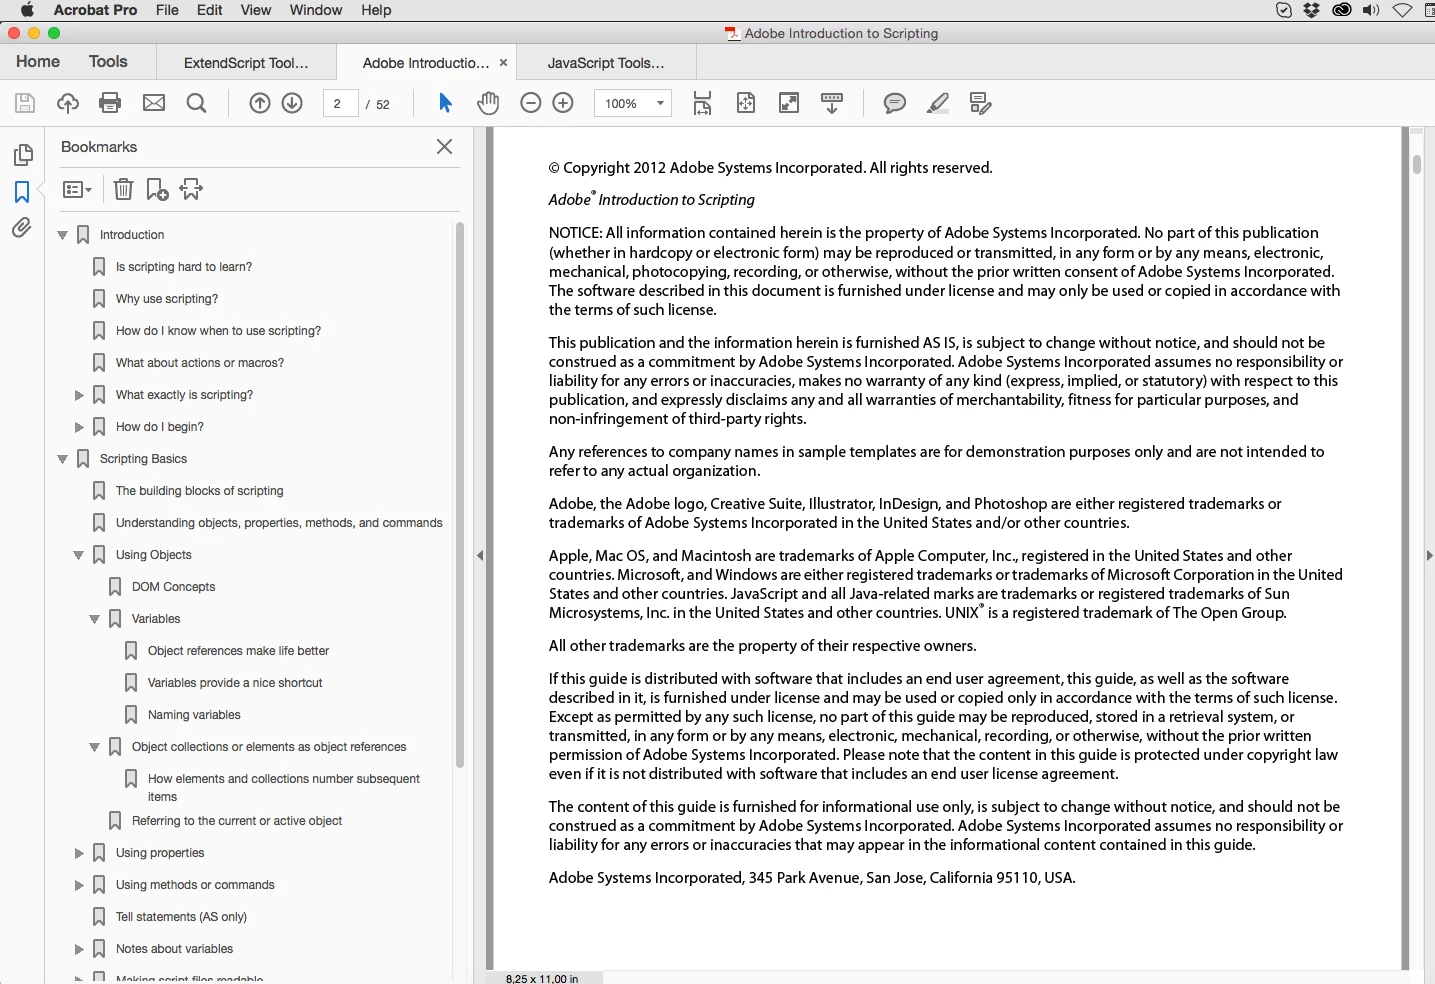
Task: Expand 'Using methods or commands' bookmark
Action: point(79,885)
